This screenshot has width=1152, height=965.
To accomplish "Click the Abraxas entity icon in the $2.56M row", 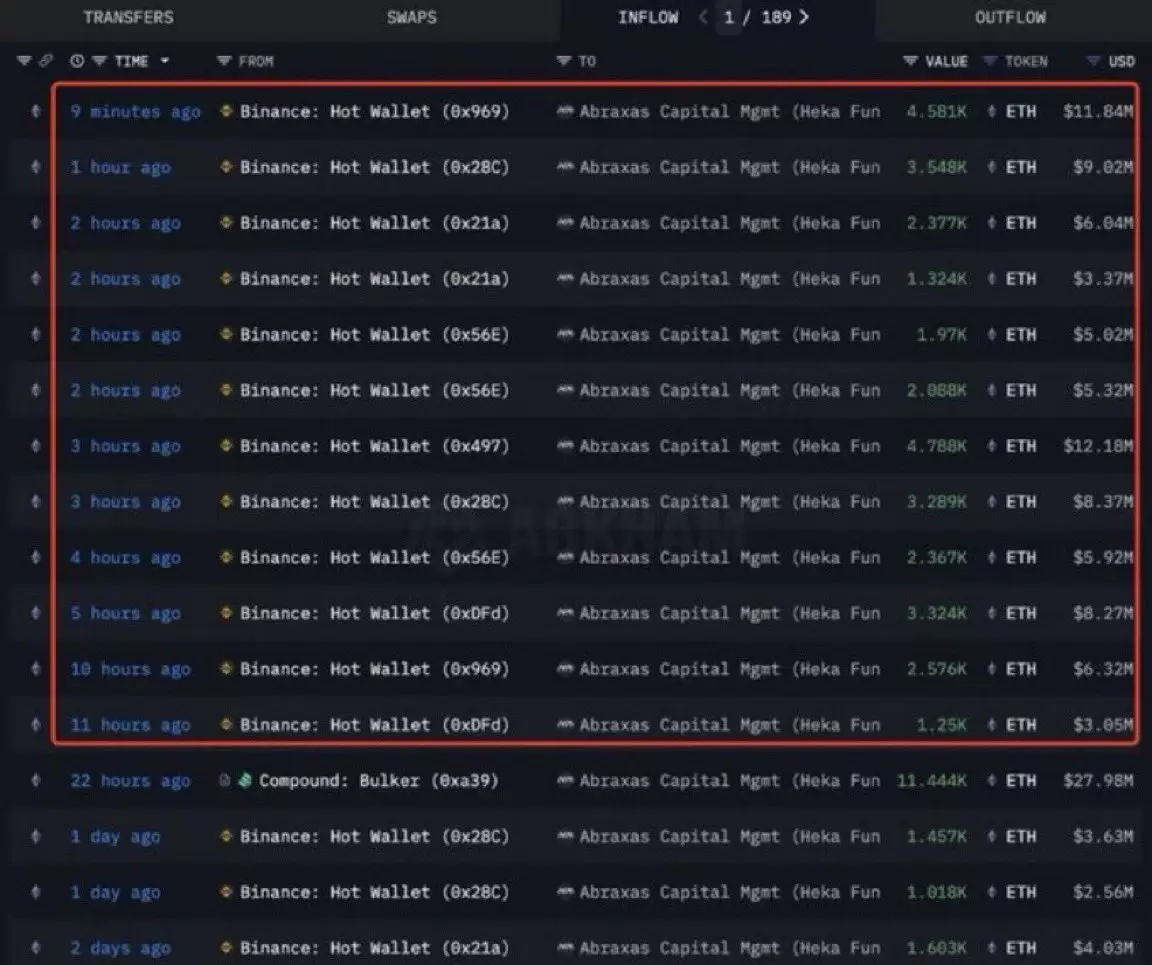I will pos(564,892).
